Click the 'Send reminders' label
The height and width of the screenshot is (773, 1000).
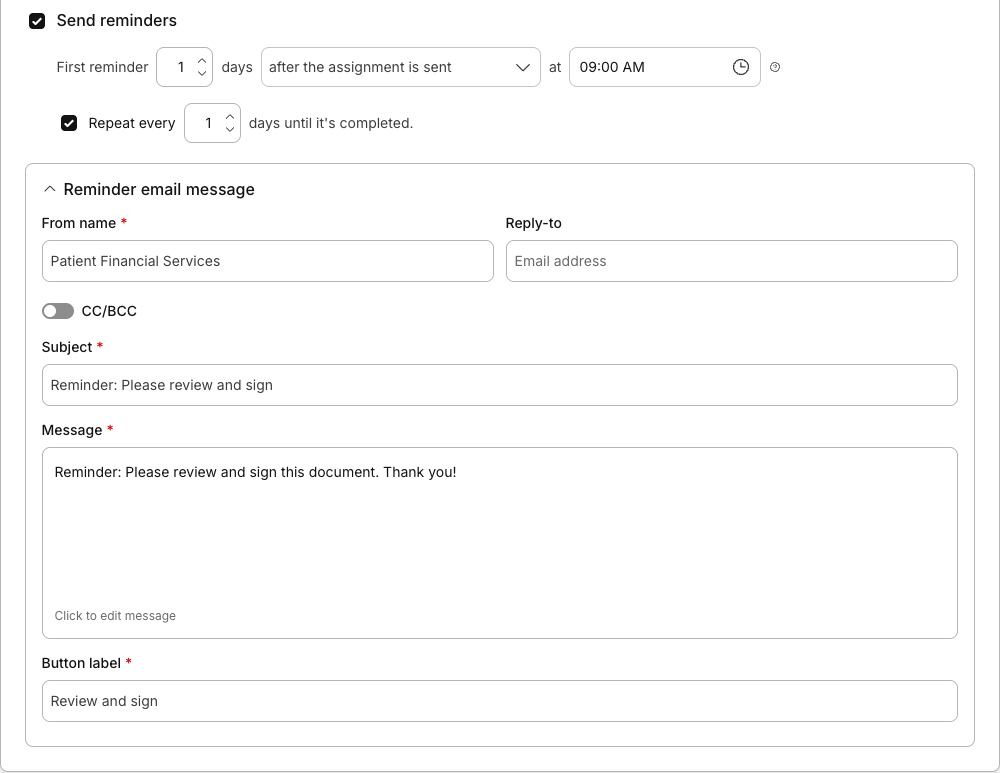pos(117,20)
